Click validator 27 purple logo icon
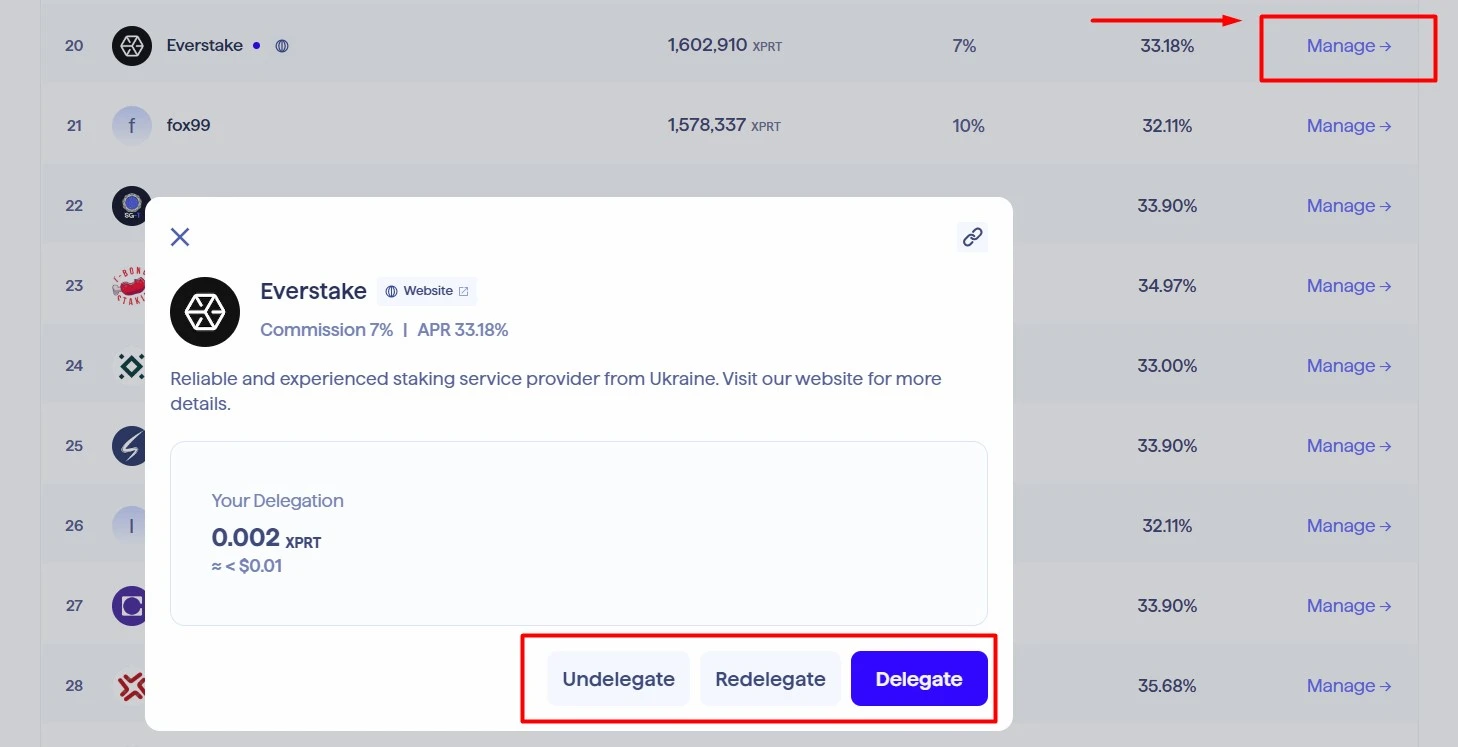 (x=129, y=606)
